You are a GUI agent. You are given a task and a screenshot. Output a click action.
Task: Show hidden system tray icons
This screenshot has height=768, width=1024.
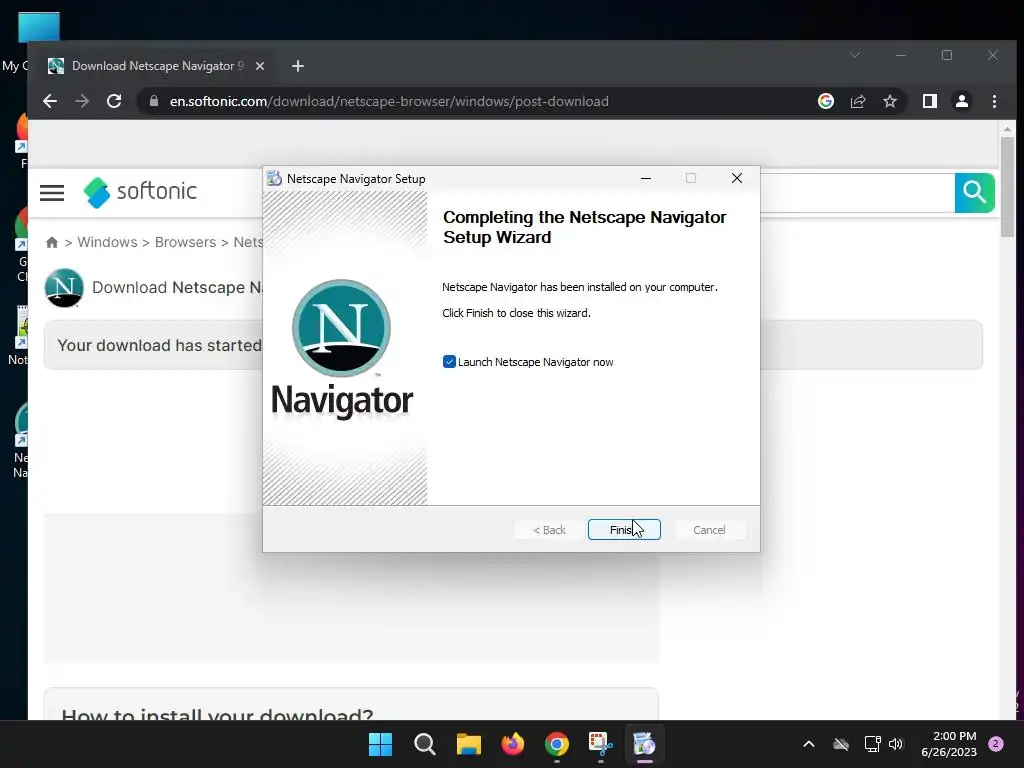[x=808, y=744]
